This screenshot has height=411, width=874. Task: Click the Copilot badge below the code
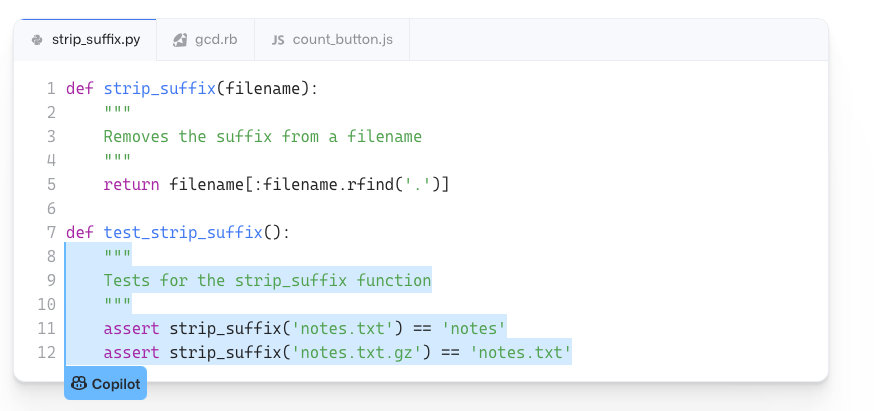[x=105, y=384]
